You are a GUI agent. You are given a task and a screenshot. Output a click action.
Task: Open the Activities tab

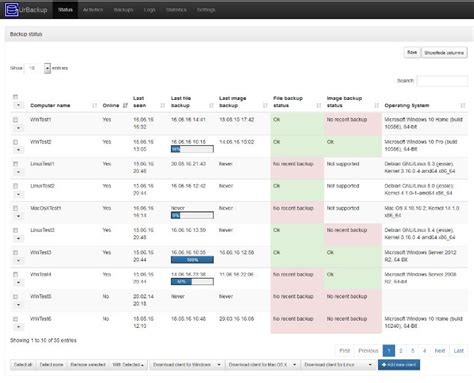point(93,10)
